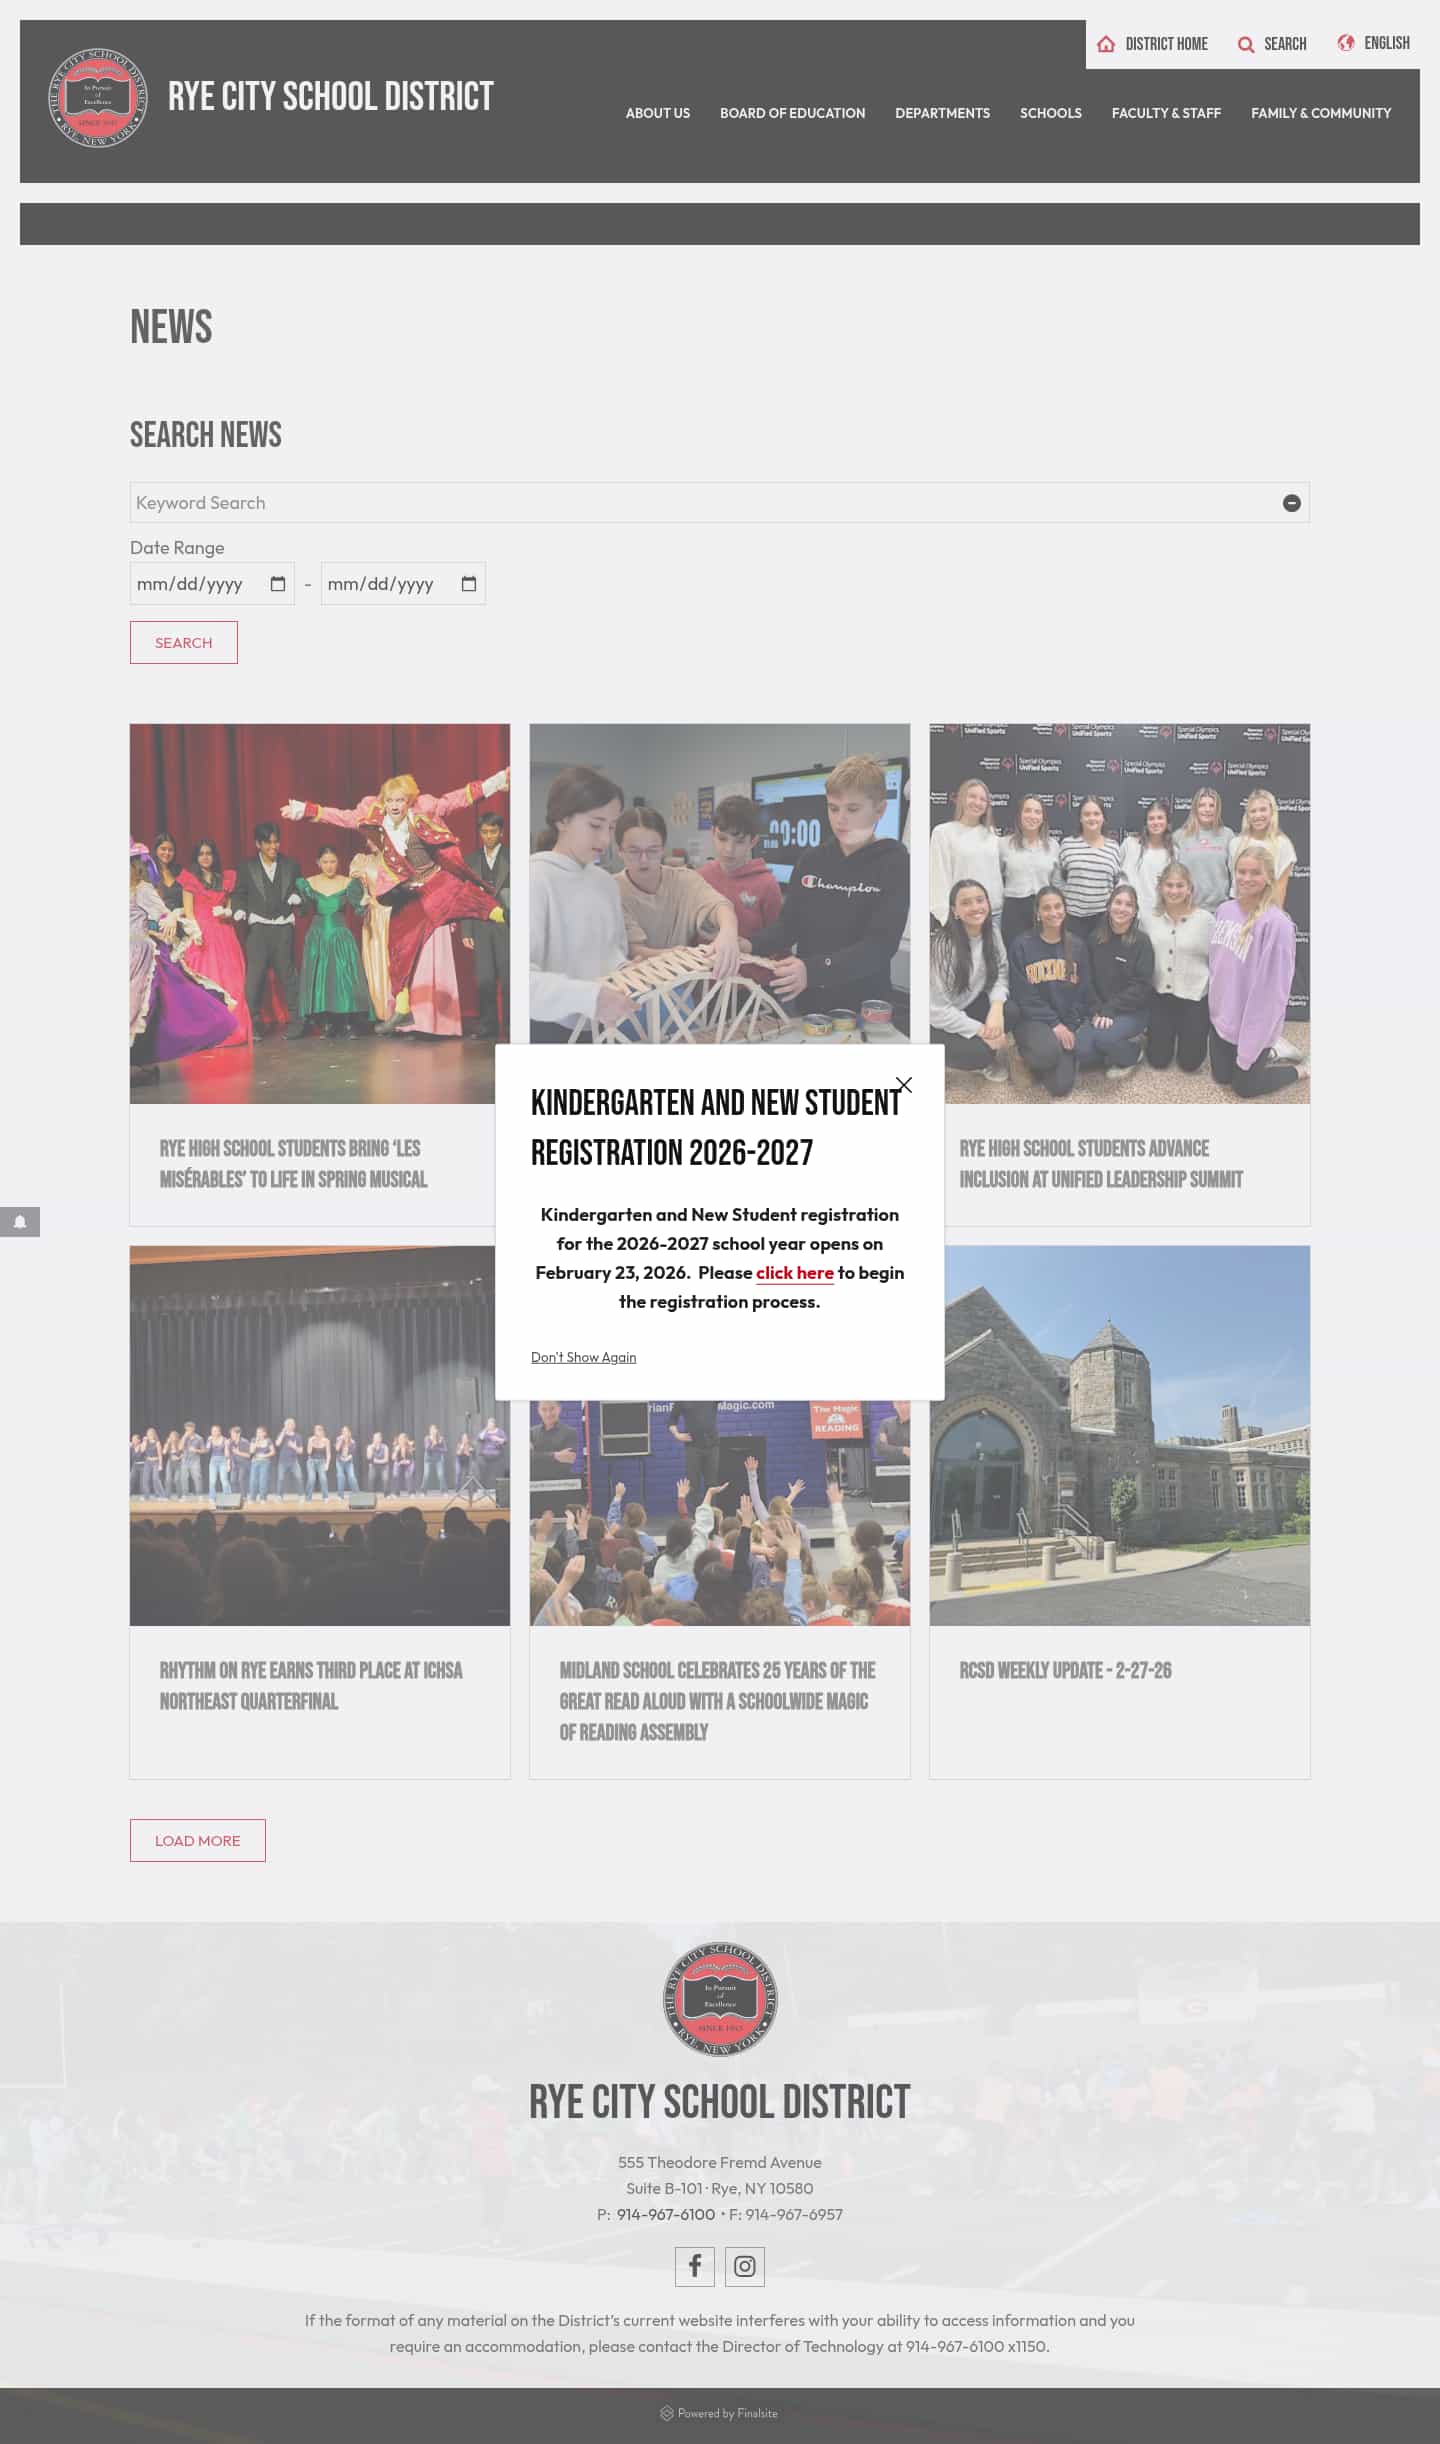The image size is (1440, 2444).
Task: Click the Rye City School District header seal logo
Action: pyautogui.click(x=98, y=98)
